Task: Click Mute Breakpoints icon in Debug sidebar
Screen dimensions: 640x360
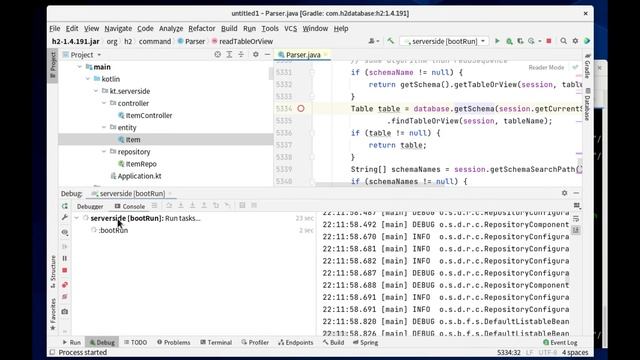Action: coord(64,297)
